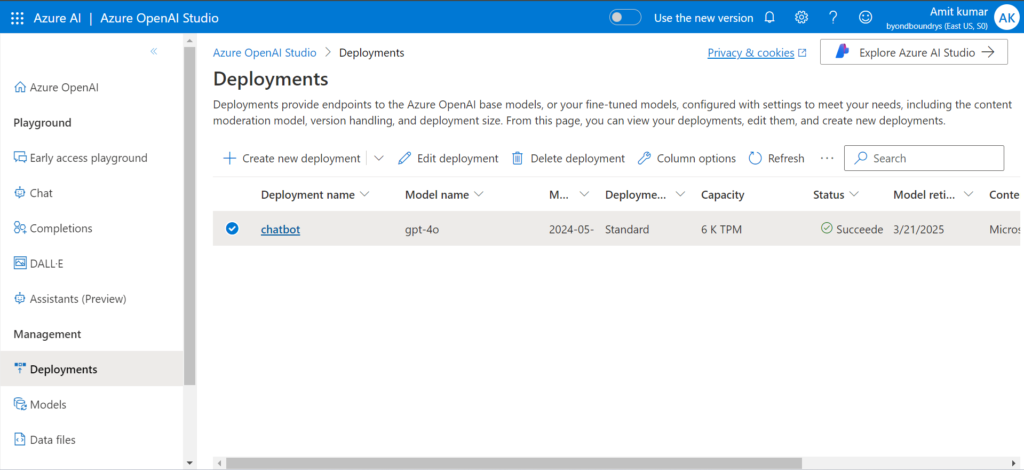Select Deployments in the sidebar
The height and width of the screenshot is (470, 1024).
pyautogui.click(x=91, y=369)
